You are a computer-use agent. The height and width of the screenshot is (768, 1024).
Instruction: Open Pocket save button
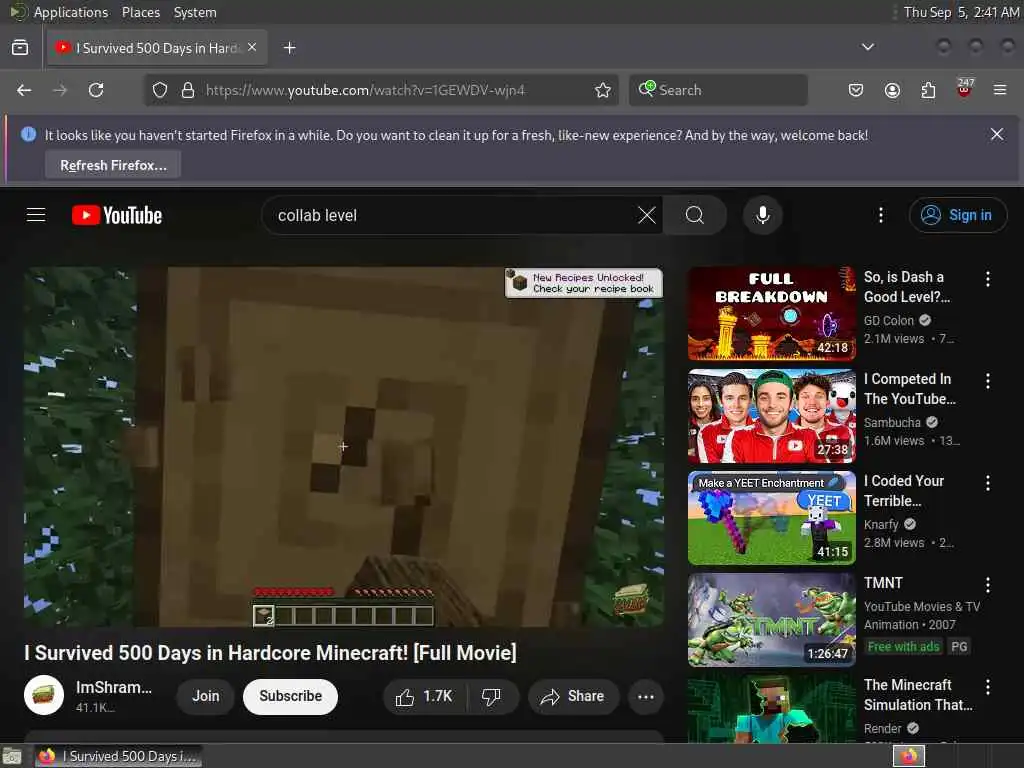coord(856,90)
